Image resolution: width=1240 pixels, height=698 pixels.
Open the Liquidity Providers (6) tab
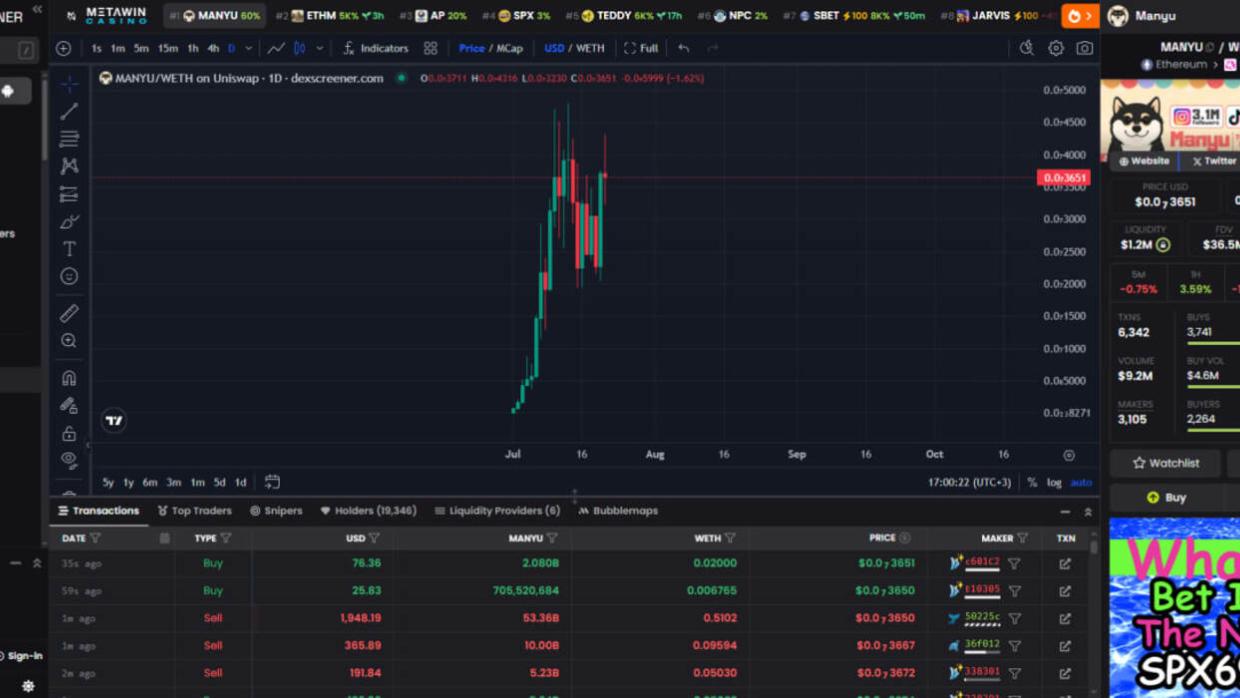(497, 511)
